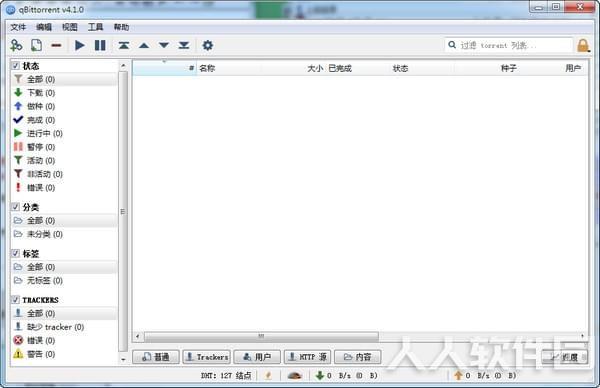Move torrent to bottom of queue
600x388 pixels.
coord(184,46)
